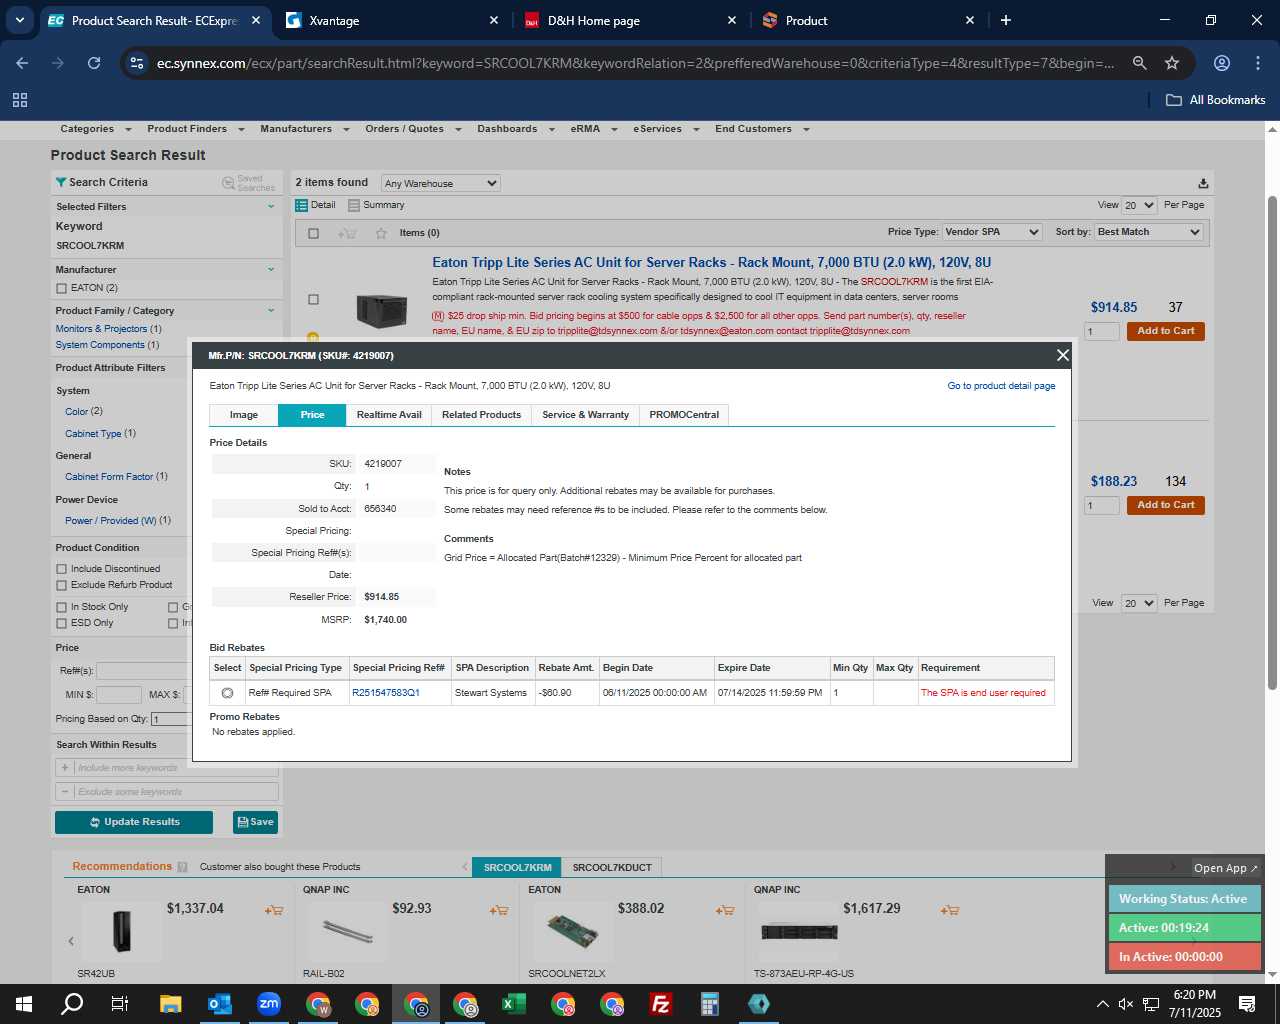Open the Chrome tab search dropdown

[x=19, y=20]
